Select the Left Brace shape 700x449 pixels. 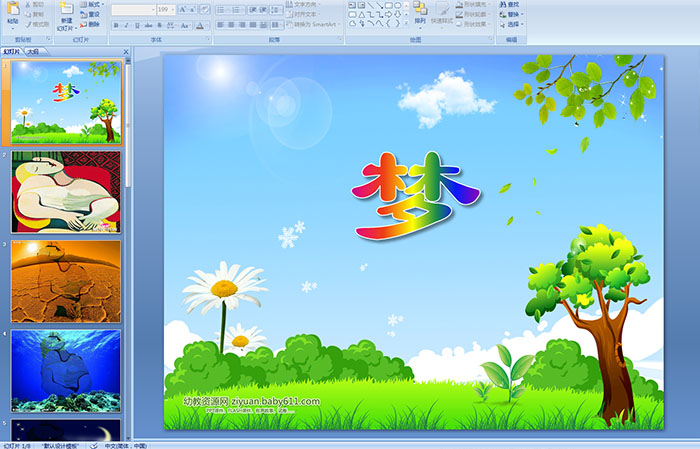[388, 23]
